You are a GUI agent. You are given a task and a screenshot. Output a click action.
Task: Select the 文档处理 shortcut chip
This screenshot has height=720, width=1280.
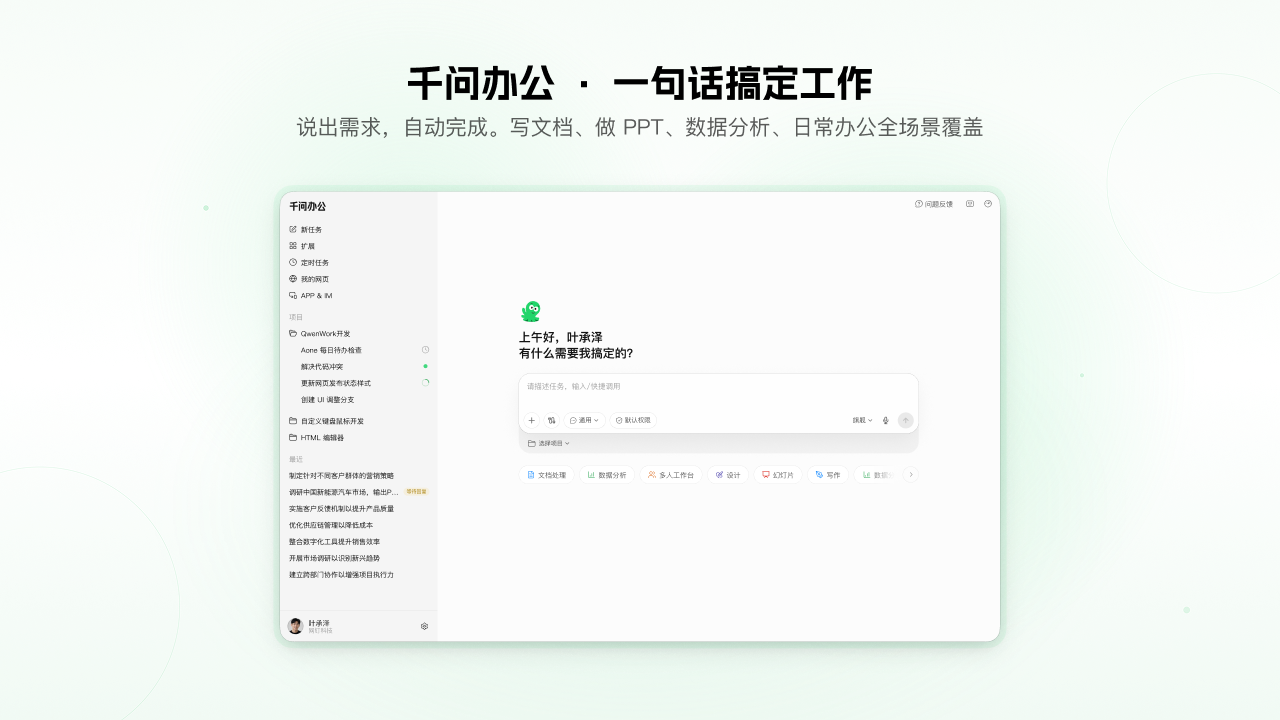[x=546, y=475]
